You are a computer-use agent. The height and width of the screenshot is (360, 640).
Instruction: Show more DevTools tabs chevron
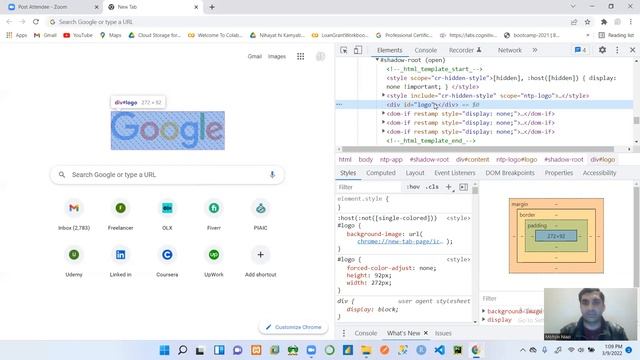point(535,50)
